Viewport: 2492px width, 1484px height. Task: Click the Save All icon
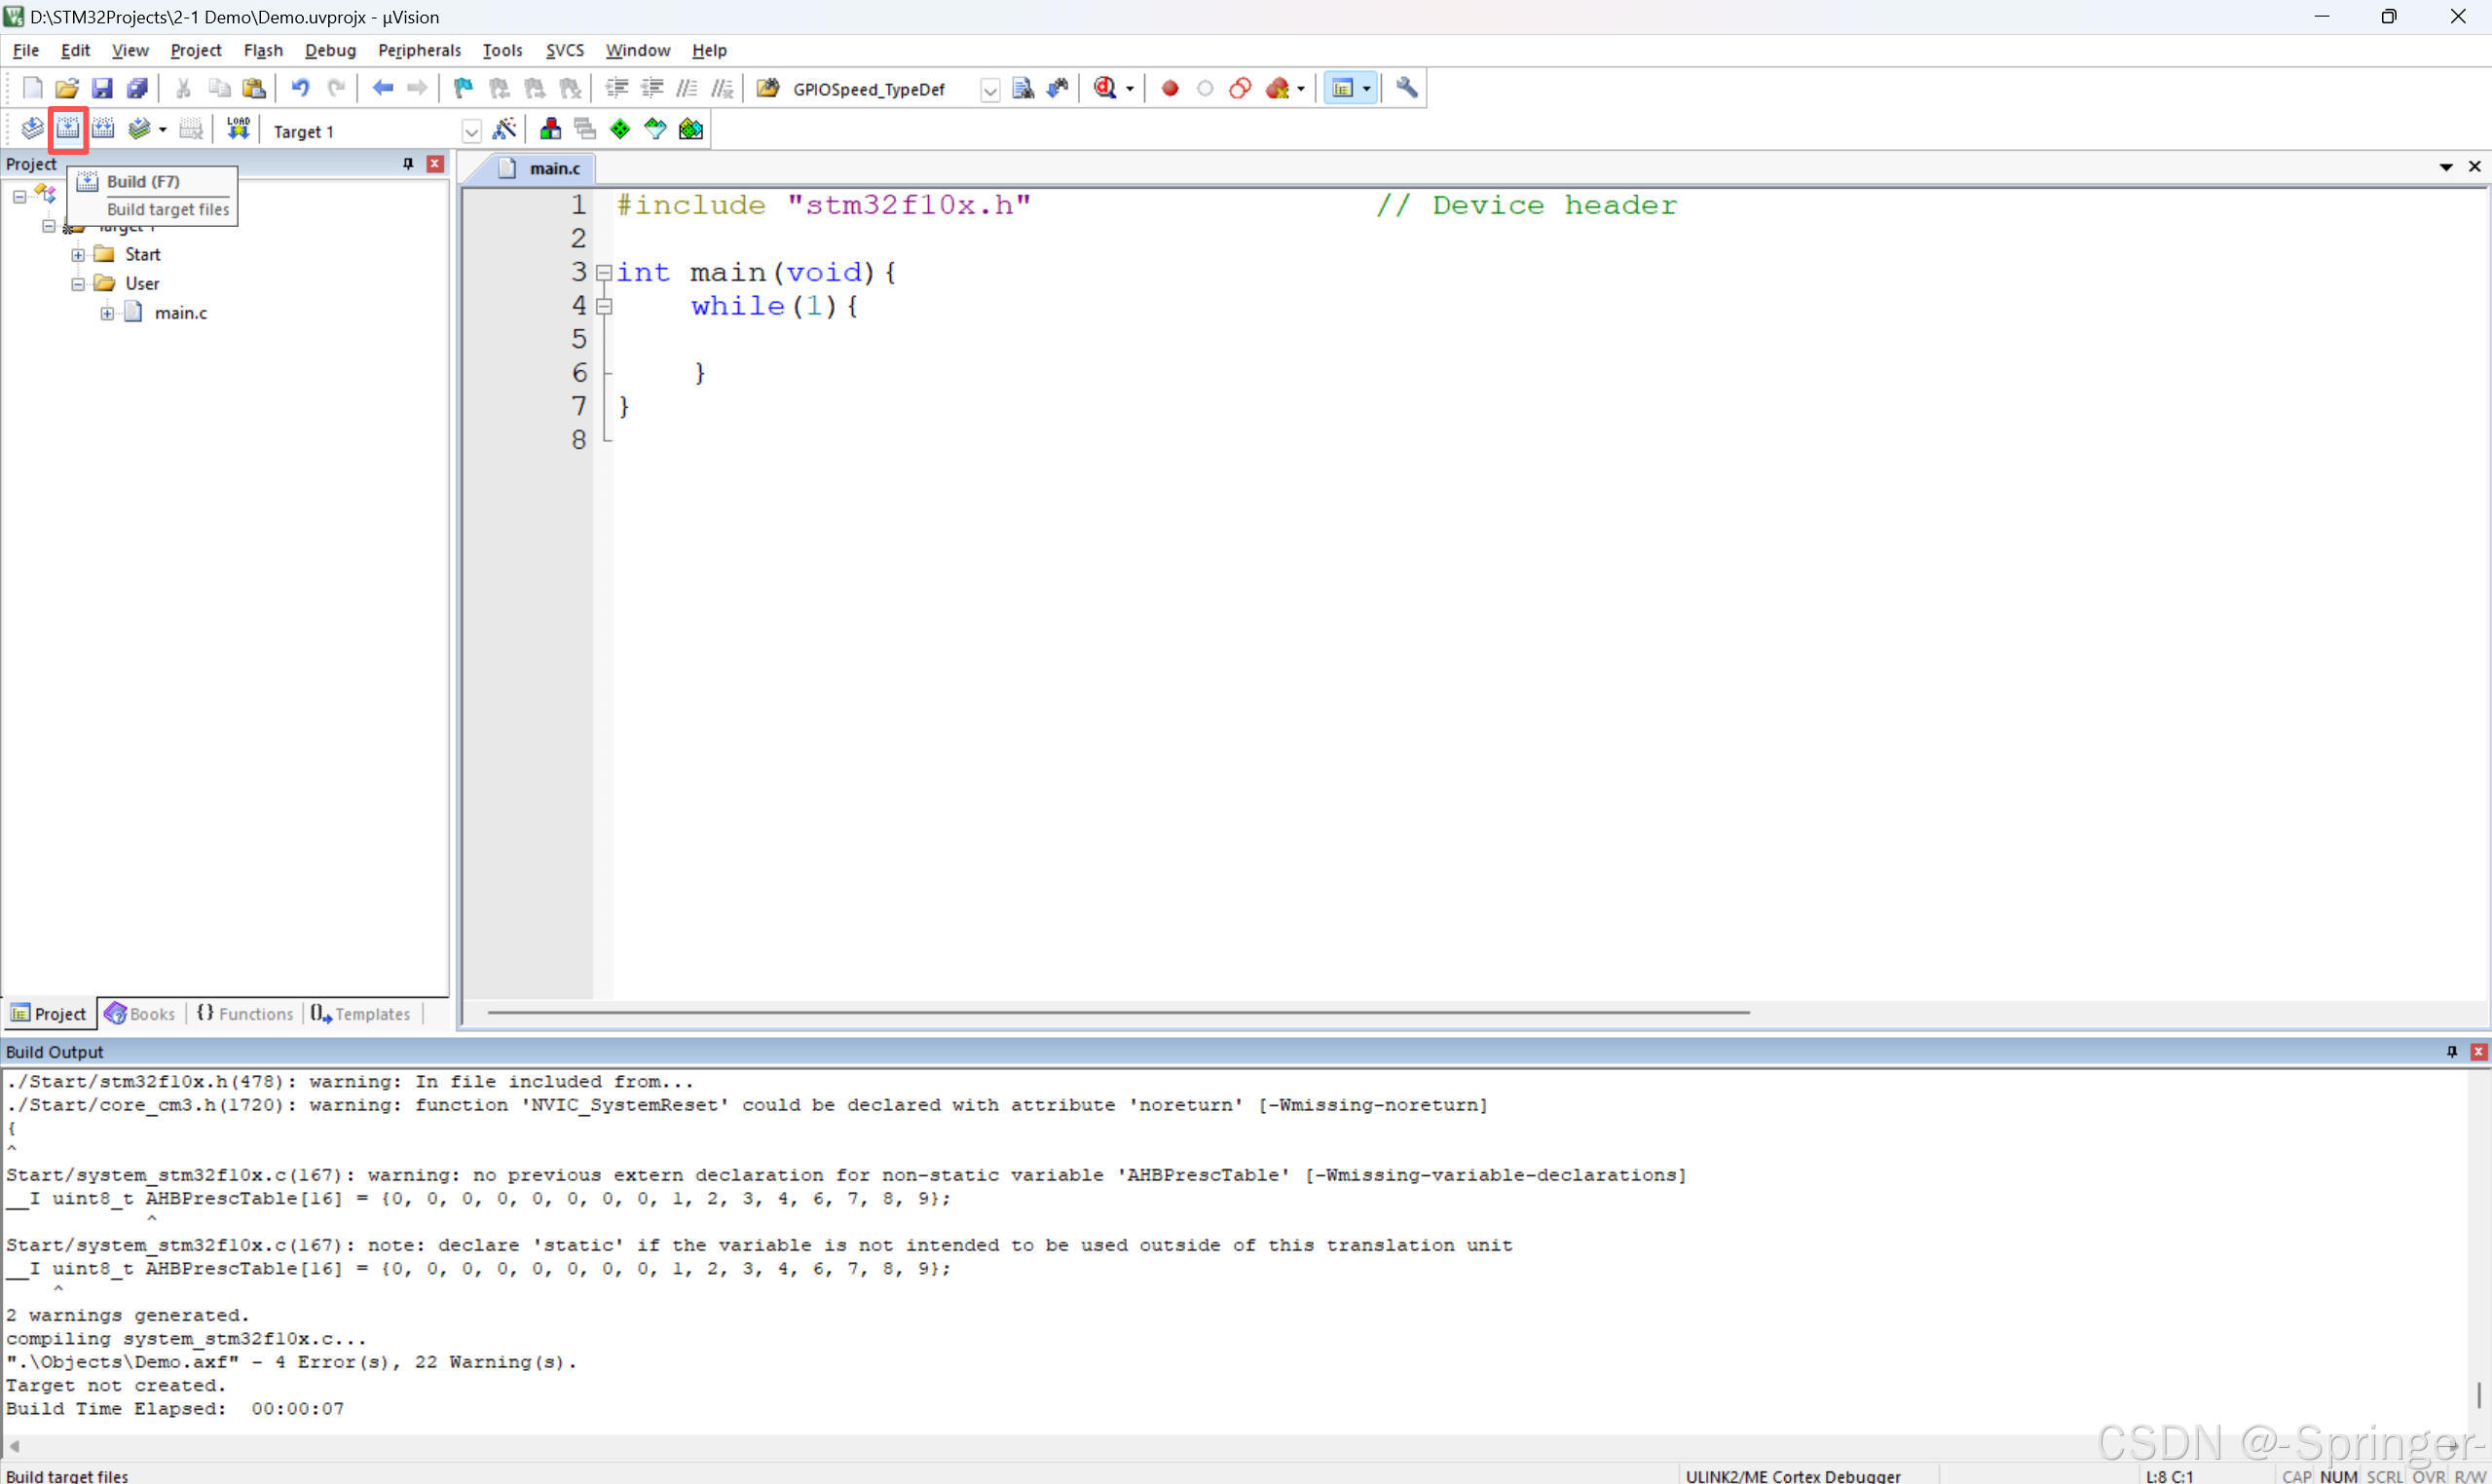[x=137, y=88]
